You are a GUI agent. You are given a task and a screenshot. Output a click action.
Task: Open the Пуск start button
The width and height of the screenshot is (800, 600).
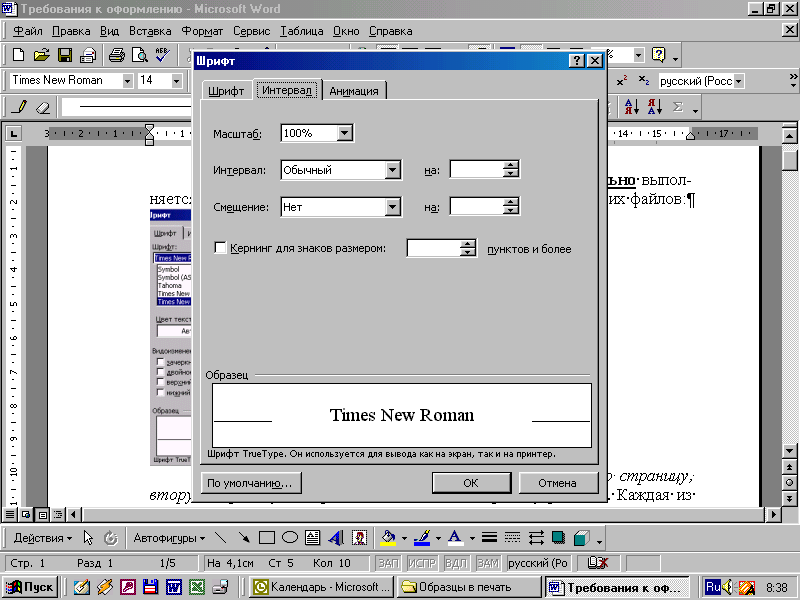(x=30, y=587)
